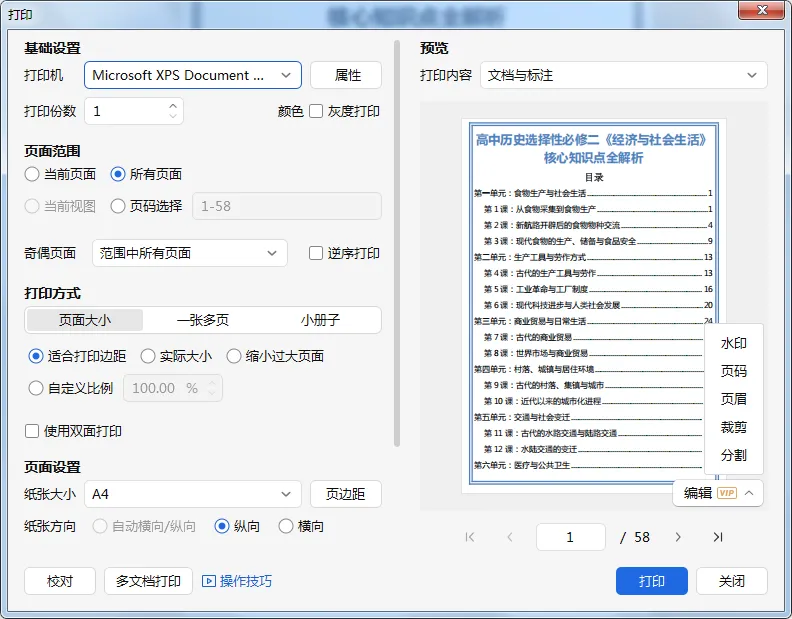Image resolution: width=792 pixels, height=619 pixels.
Task: Enable 灰度打印 grayscale checkbox
Action: [x=316, y=111]
